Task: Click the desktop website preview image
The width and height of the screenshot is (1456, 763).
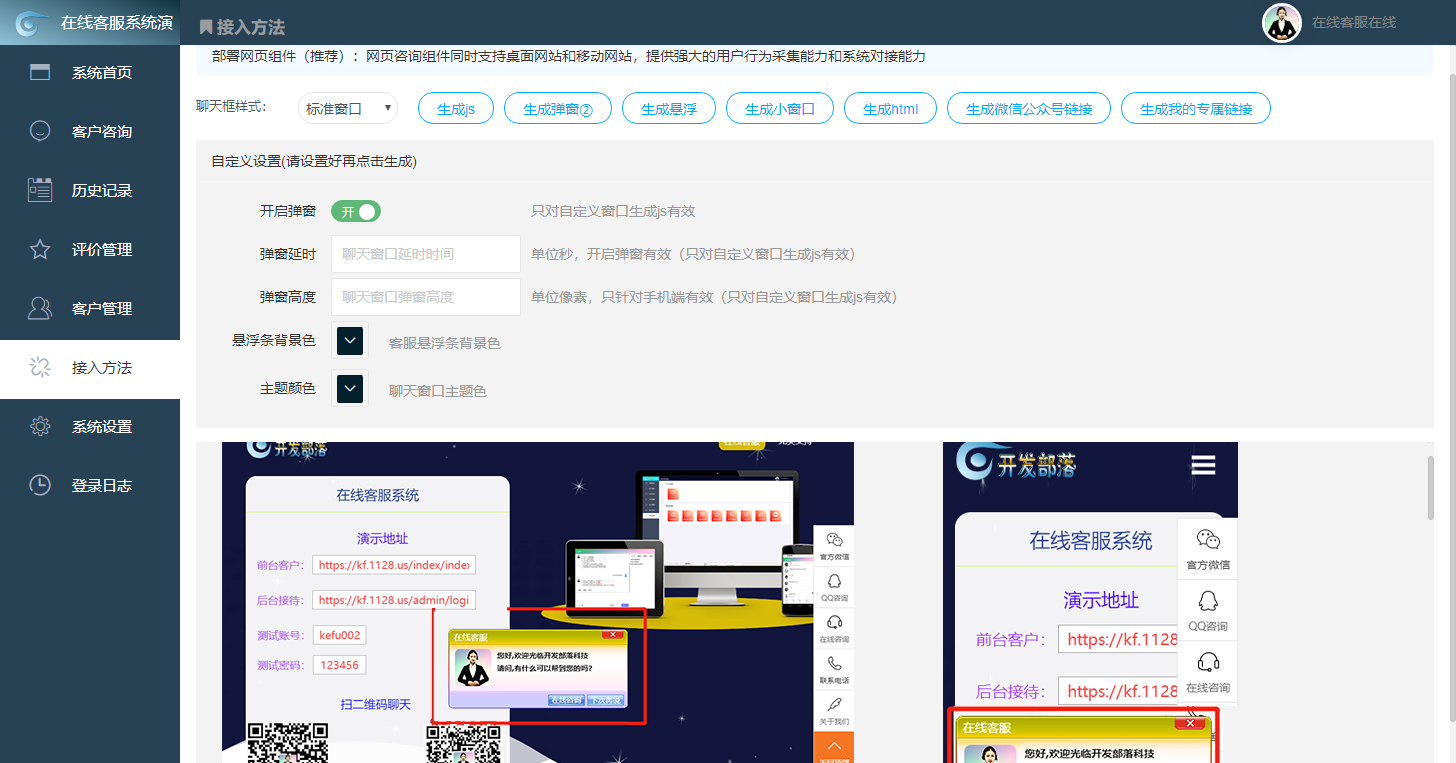Action: point(538,602)
